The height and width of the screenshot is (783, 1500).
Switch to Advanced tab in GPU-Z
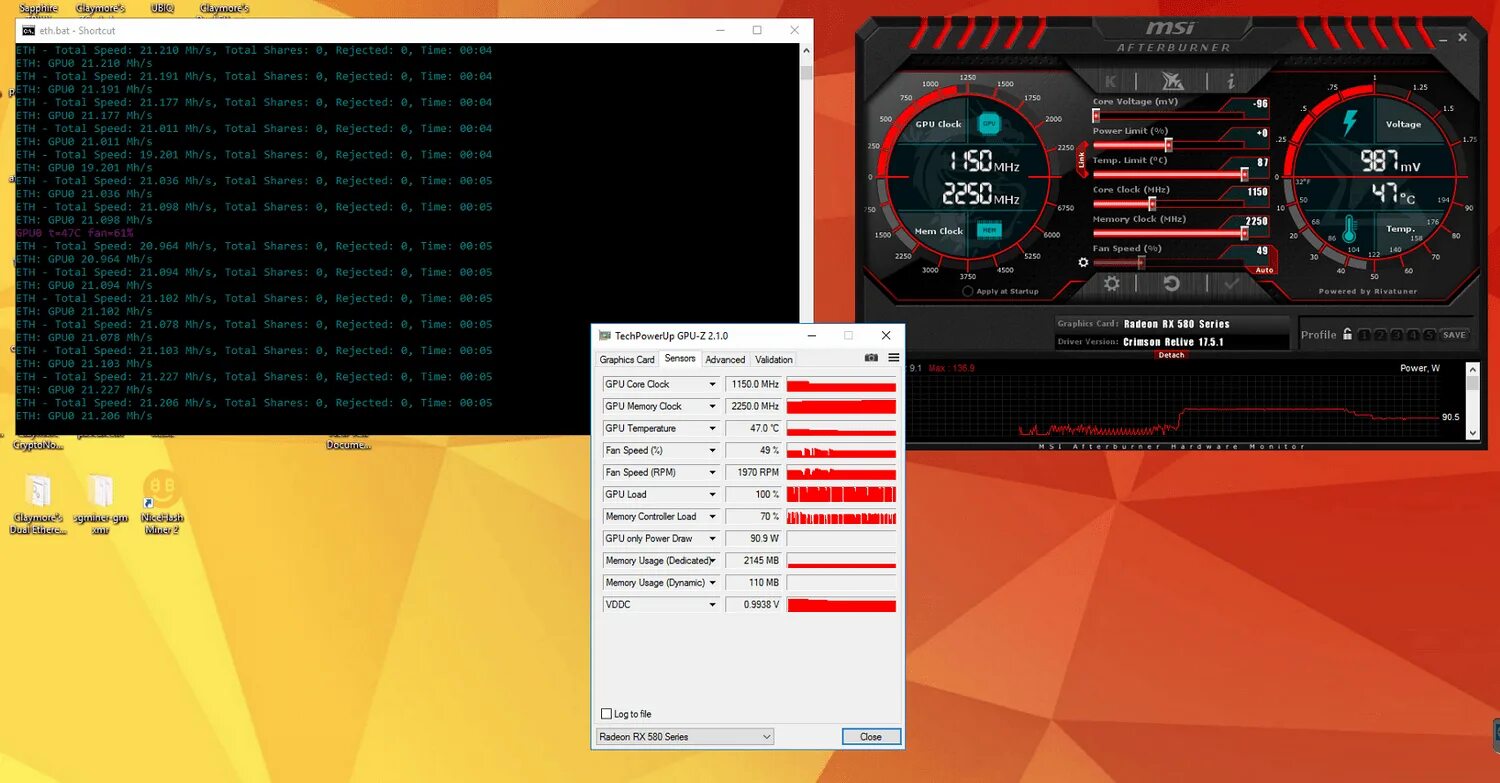point(725,360)
